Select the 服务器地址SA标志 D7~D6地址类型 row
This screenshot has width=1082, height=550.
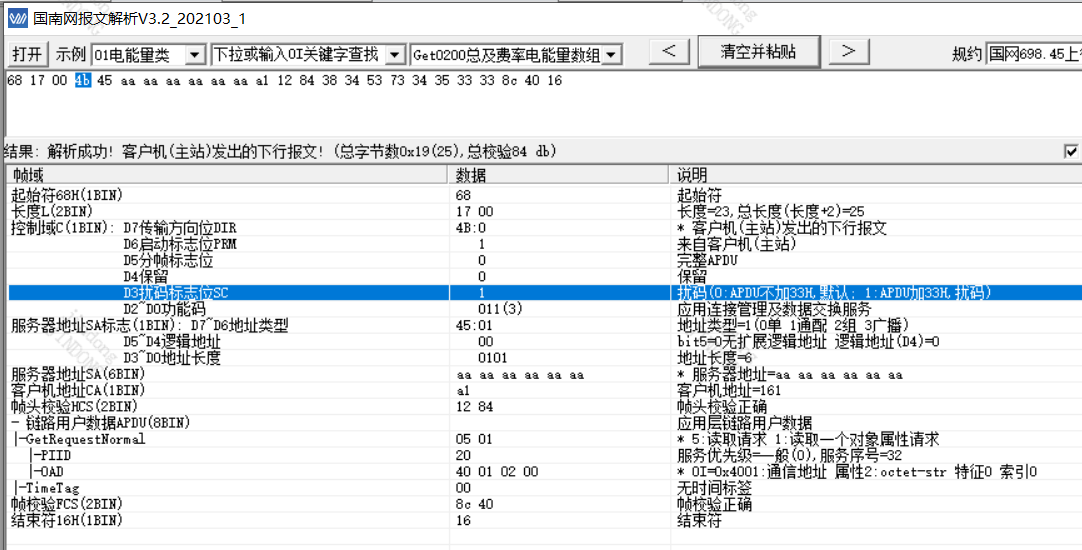point(545,325)
